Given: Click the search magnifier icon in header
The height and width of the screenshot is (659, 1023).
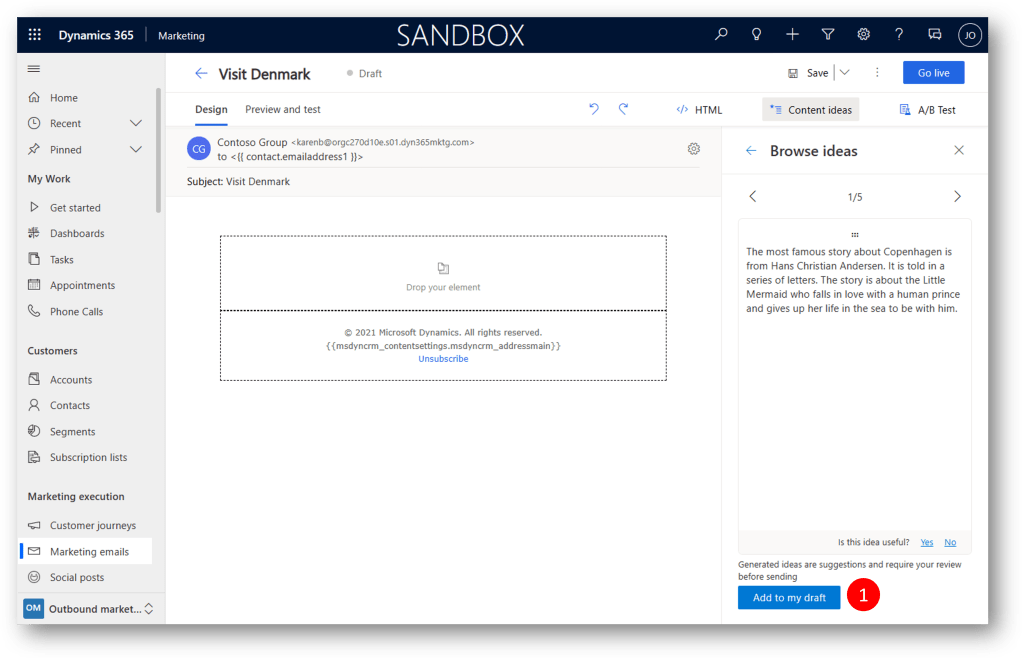Looking at the screenshot, I should coord(721,35).
